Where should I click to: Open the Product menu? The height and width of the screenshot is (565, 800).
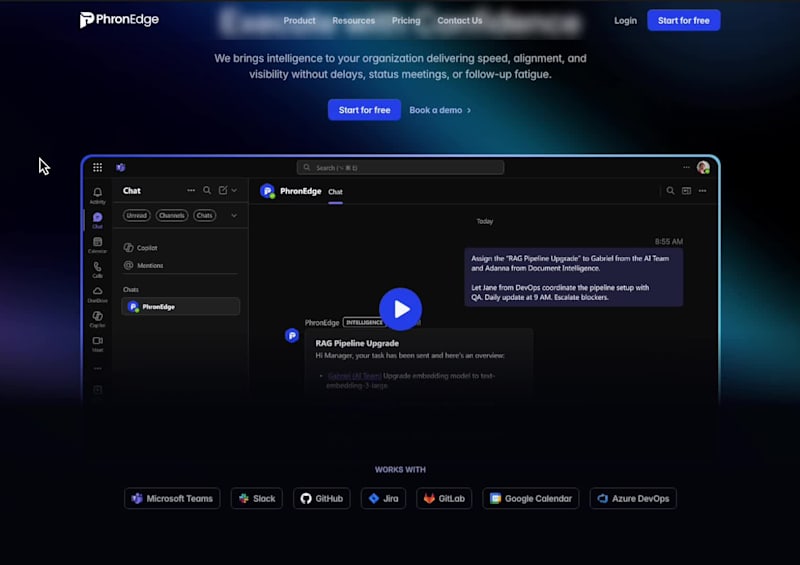coord(299,20)
